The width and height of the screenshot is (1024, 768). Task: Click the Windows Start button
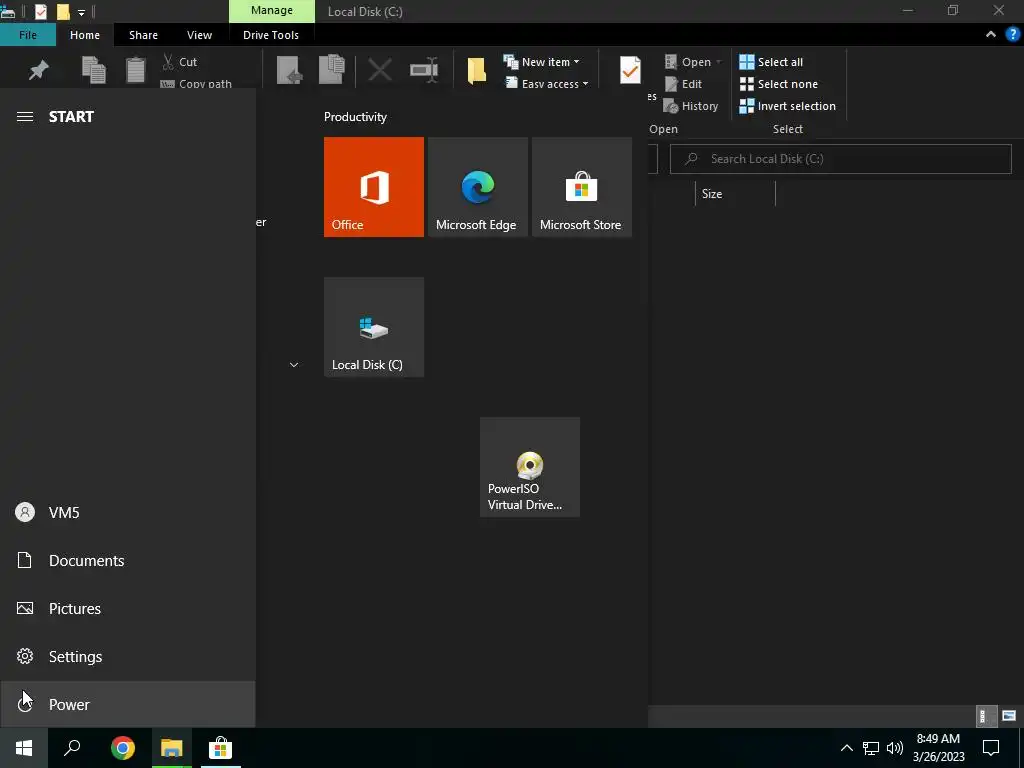tap(24, 748)
